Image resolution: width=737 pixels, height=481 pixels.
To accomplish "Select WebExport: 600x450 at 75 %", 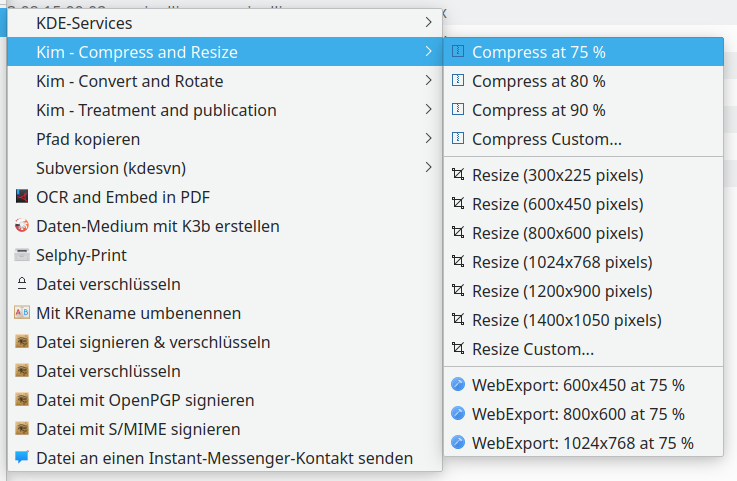I will [583, 385].
